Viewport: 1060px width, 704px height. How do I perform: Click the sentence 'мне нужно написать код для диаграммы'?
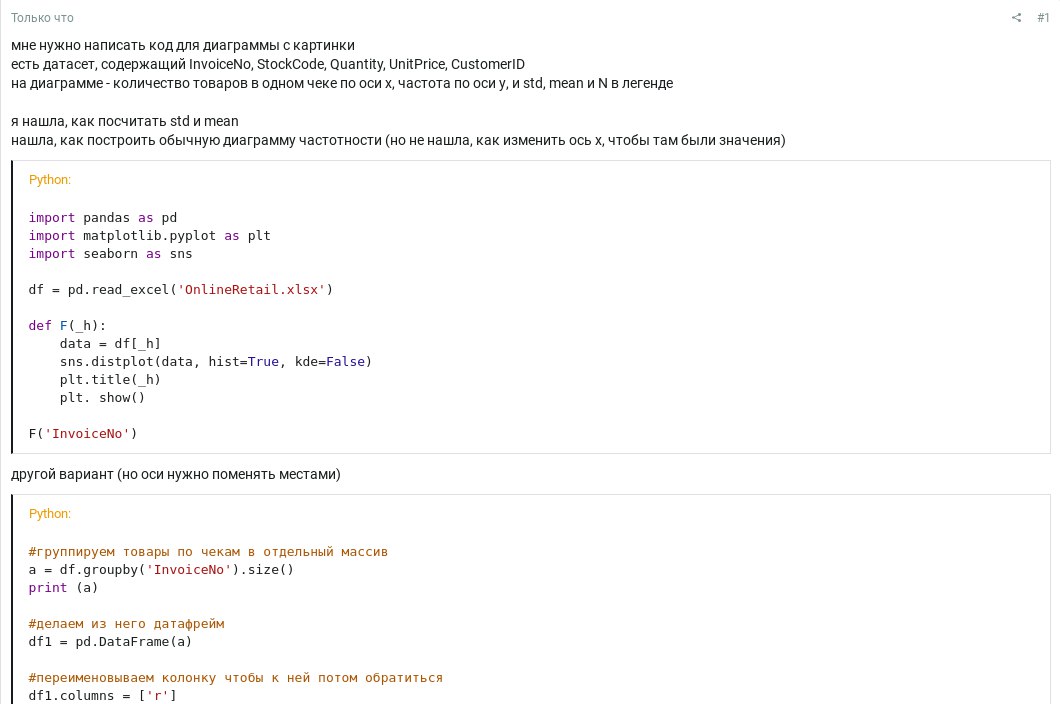[x=183, y=45]
